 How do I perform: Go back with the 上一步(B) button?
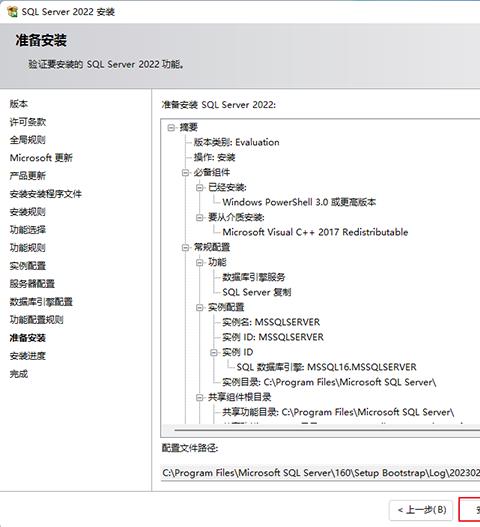[x=422, y=510]
